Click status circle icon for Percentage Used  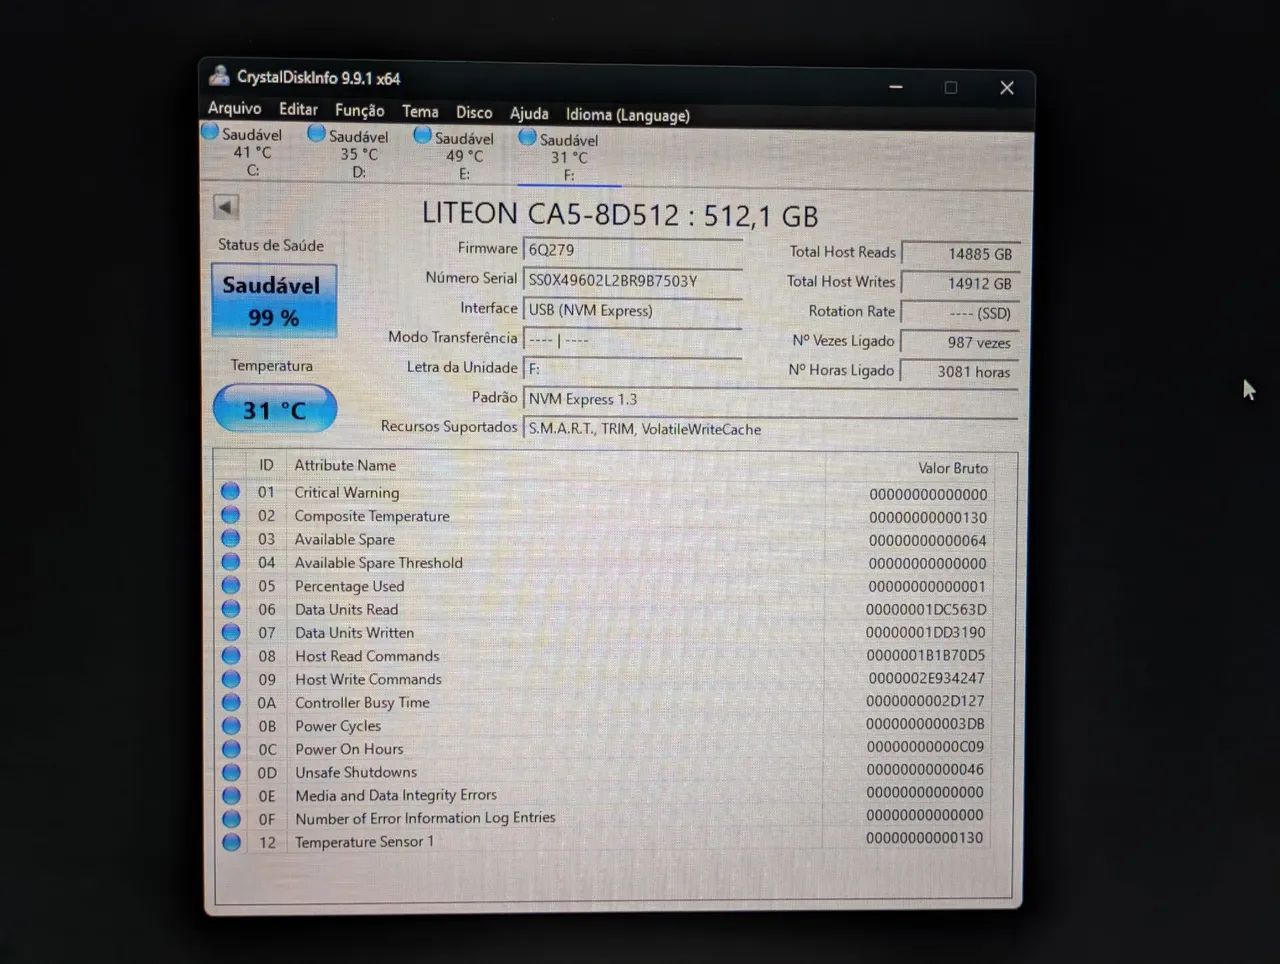tap(231, 585)
